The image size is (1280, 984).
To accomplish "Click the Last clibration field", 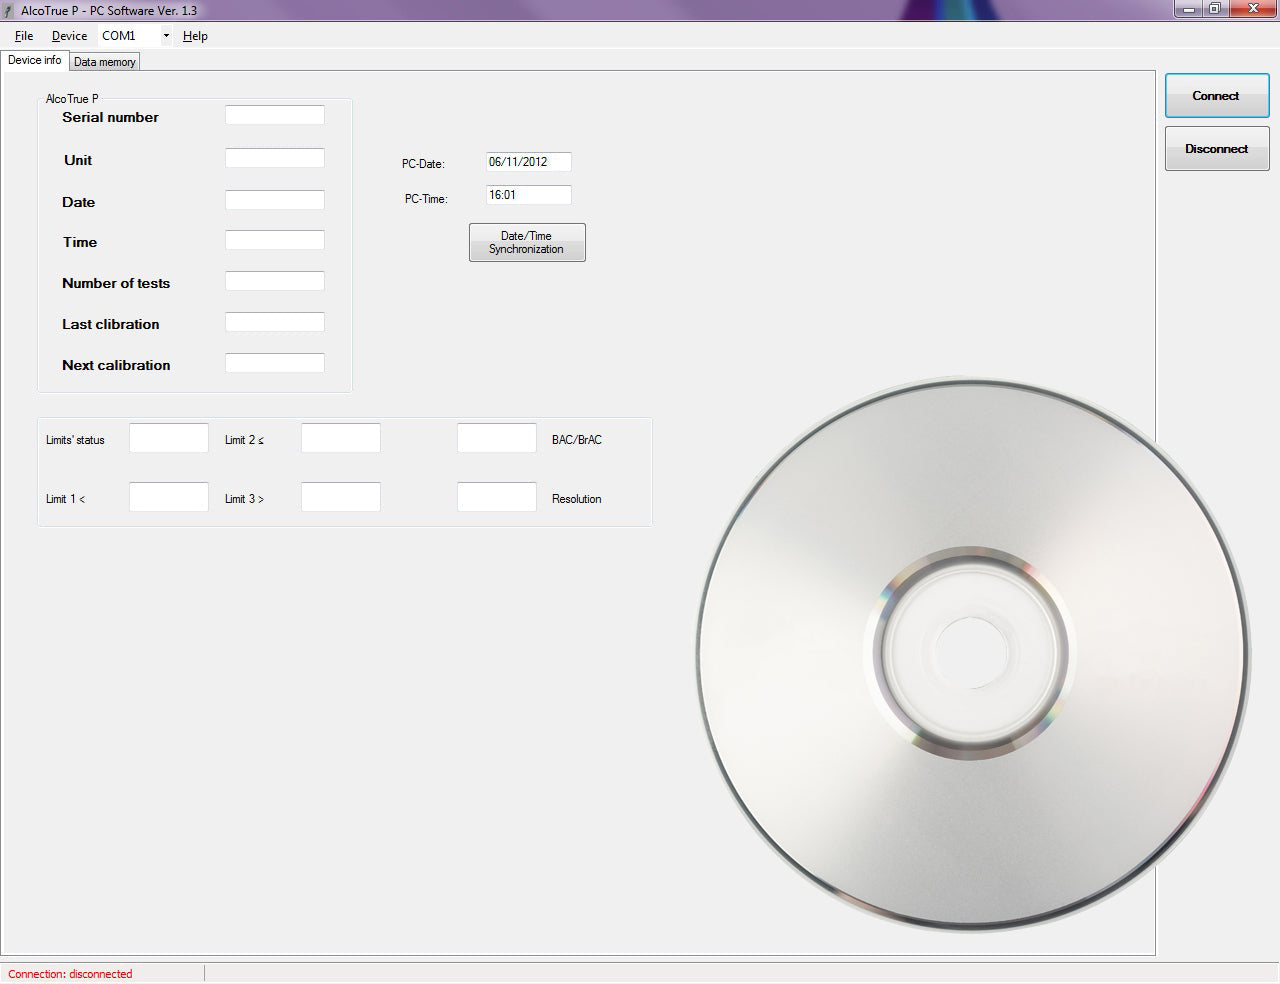I will click(x=275, y=322).
